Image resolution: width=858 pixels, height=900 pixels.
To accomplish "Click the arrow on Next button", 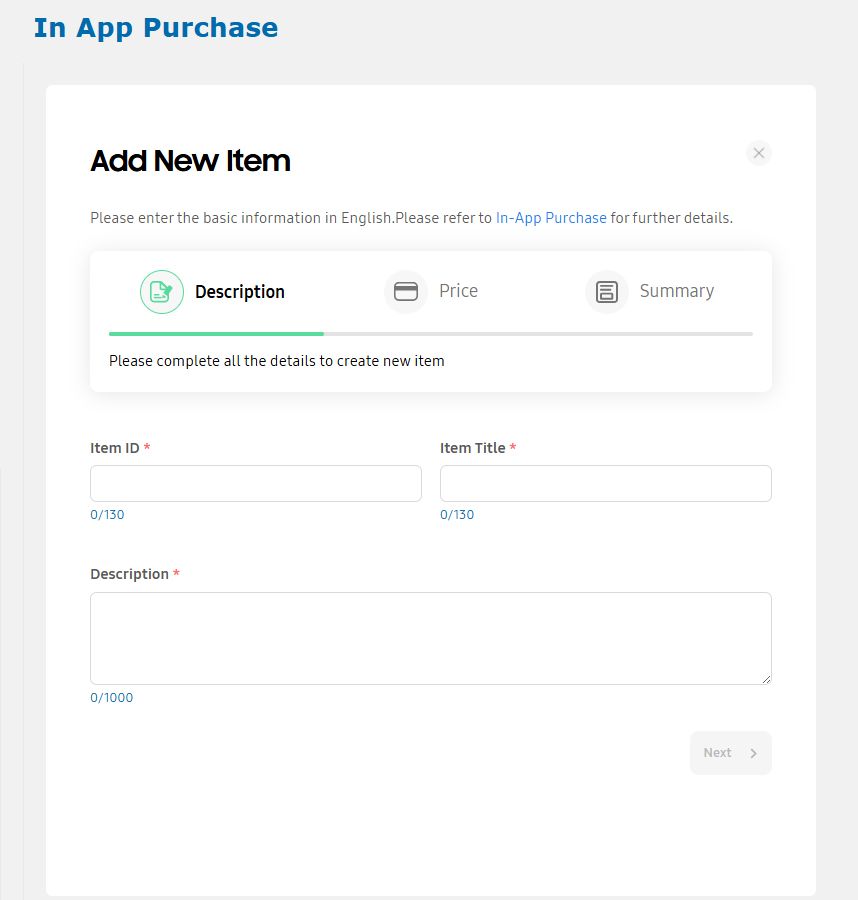I will click(754, 753).
